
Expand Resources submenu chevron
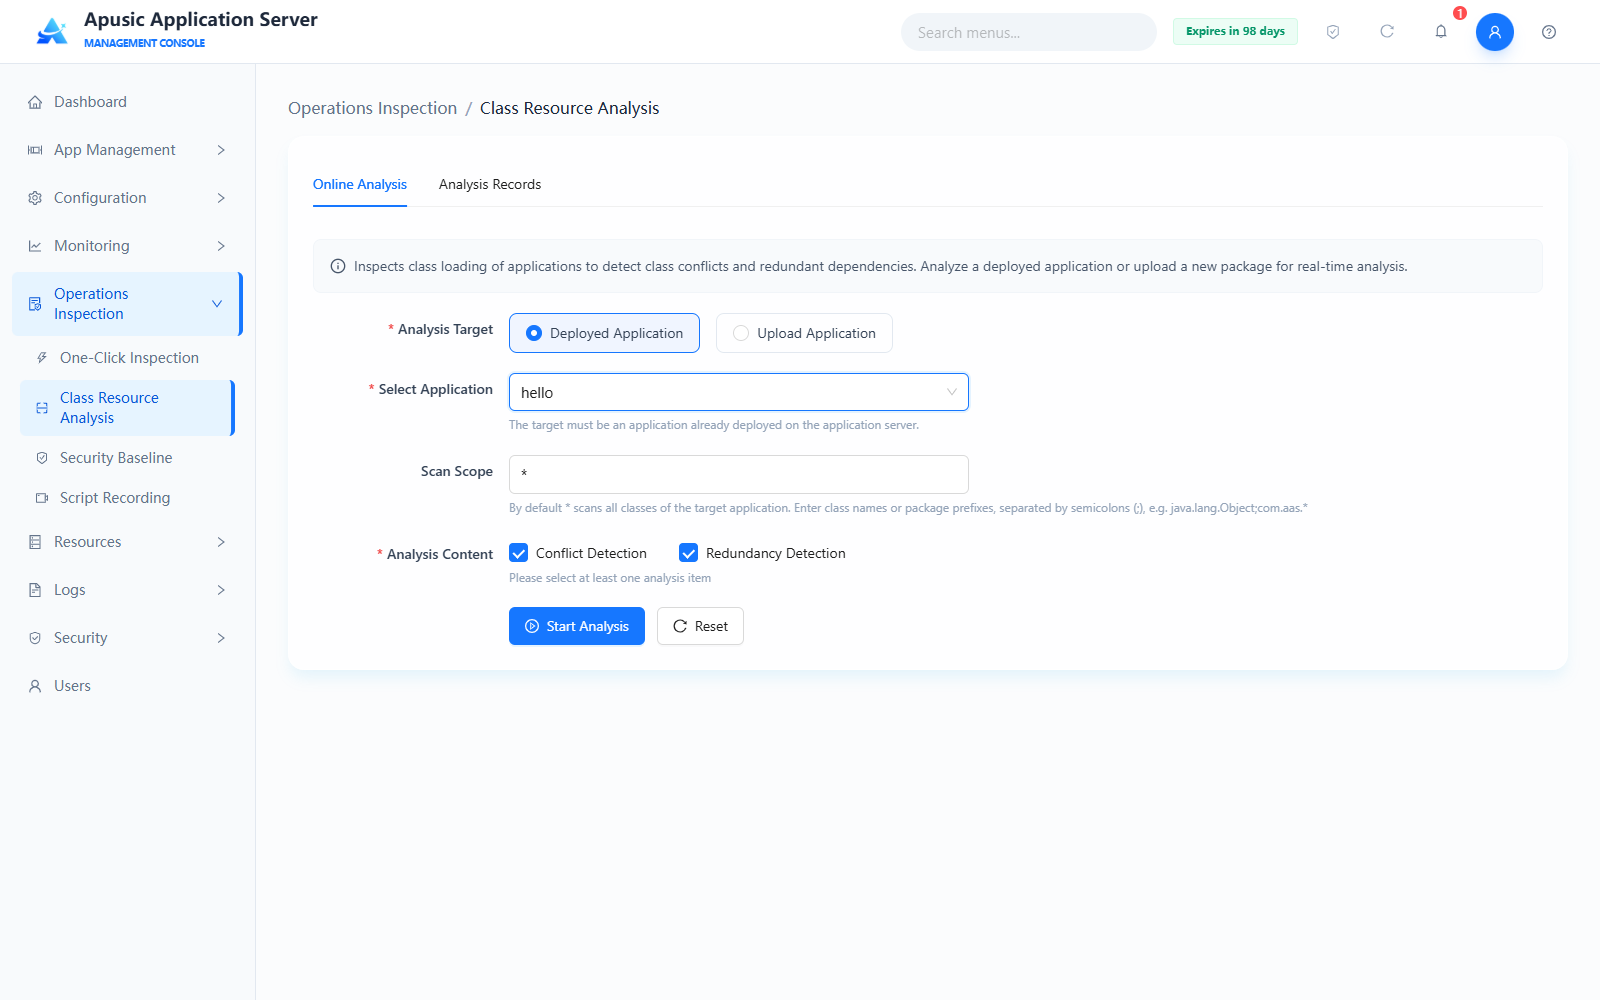(x=221, y=542)
